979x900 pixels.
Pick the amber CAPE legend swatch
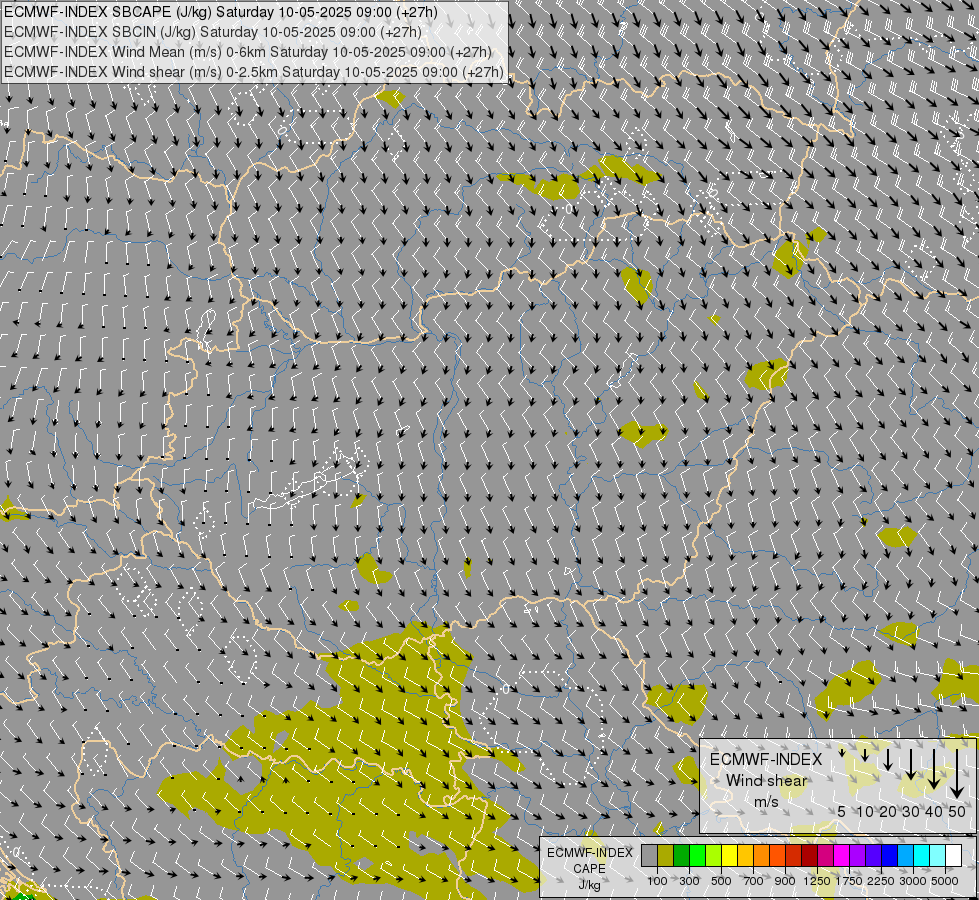(745, 856)
